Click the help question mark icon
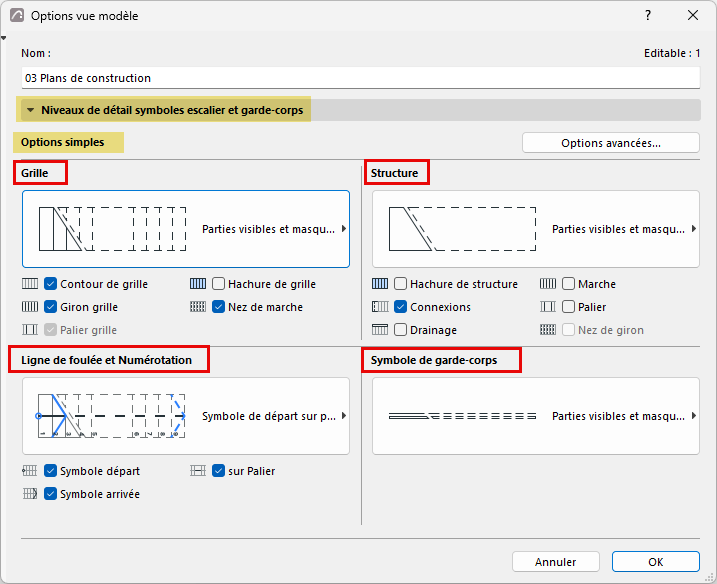Screen dimensions: 717x584 (x=648, y=16)
